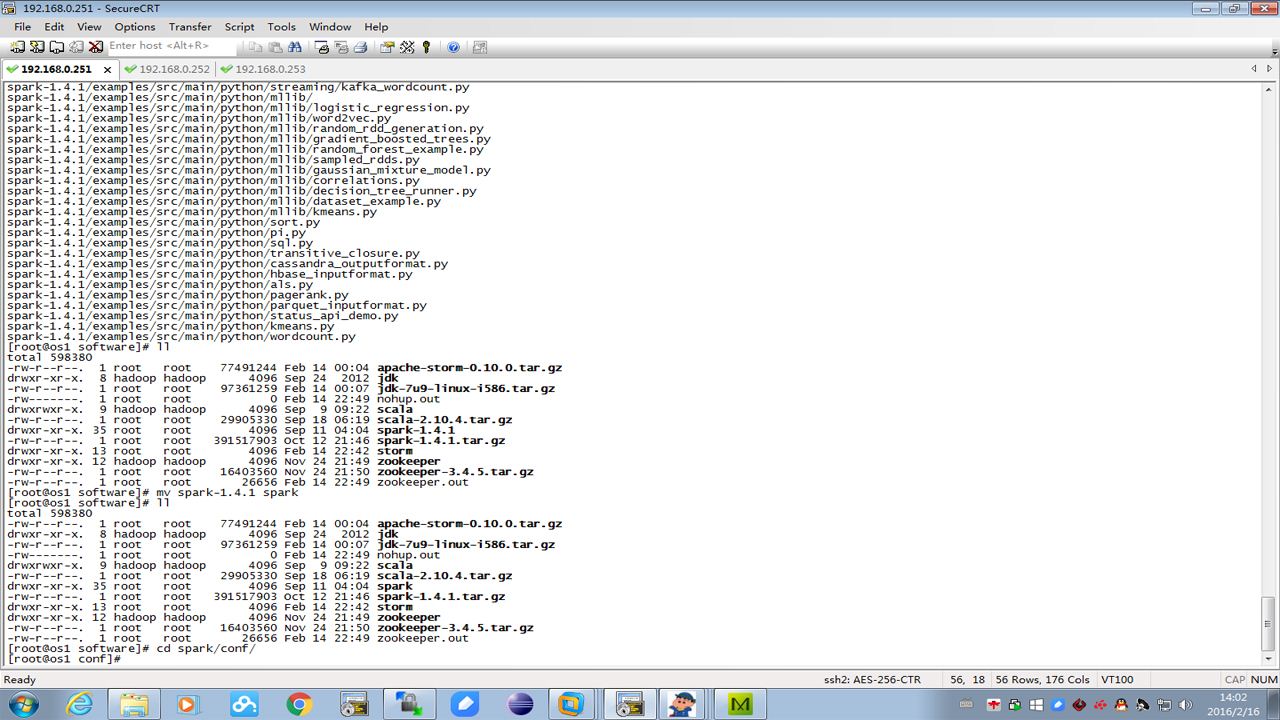
Task: Open the Transfer menu
Action: 190,27
